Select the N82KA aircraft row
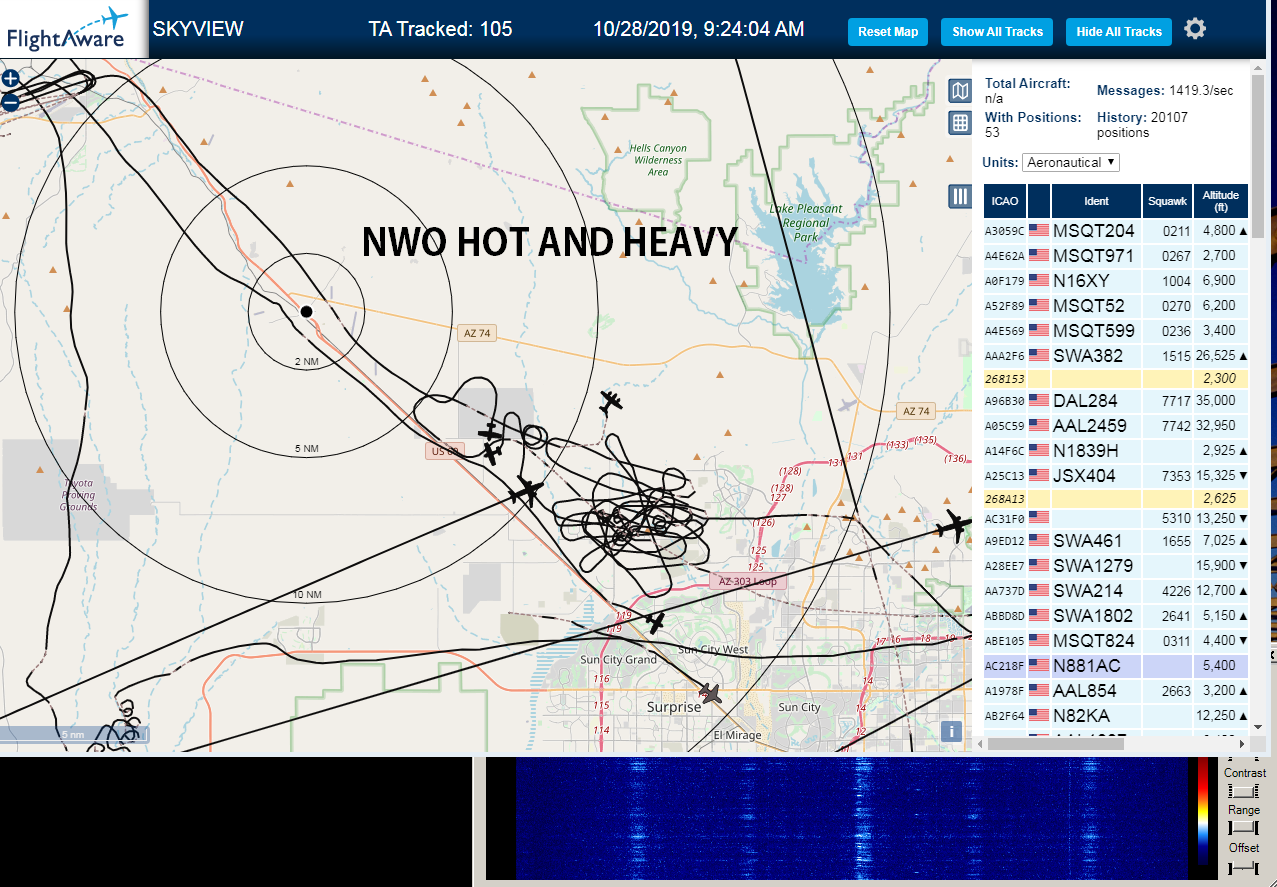Screen dimensions: 1277x887 tap(1116, 716)
